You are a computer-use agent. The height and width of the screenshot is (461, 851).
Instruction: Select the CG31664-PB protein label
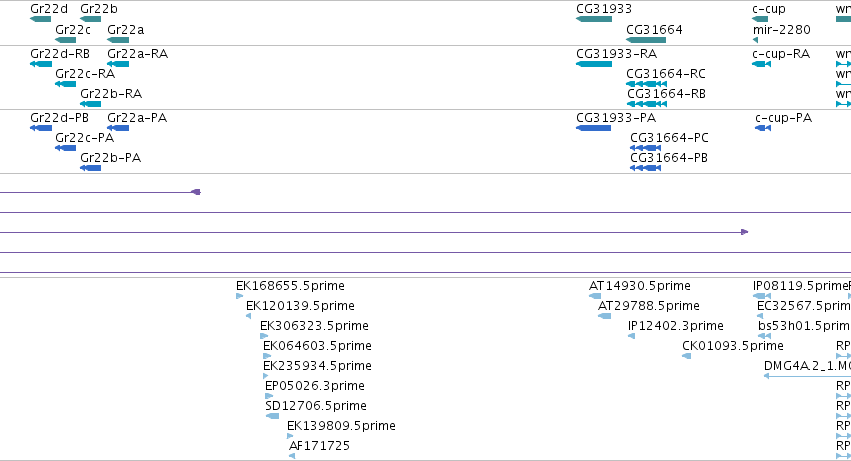click(669, 158)
